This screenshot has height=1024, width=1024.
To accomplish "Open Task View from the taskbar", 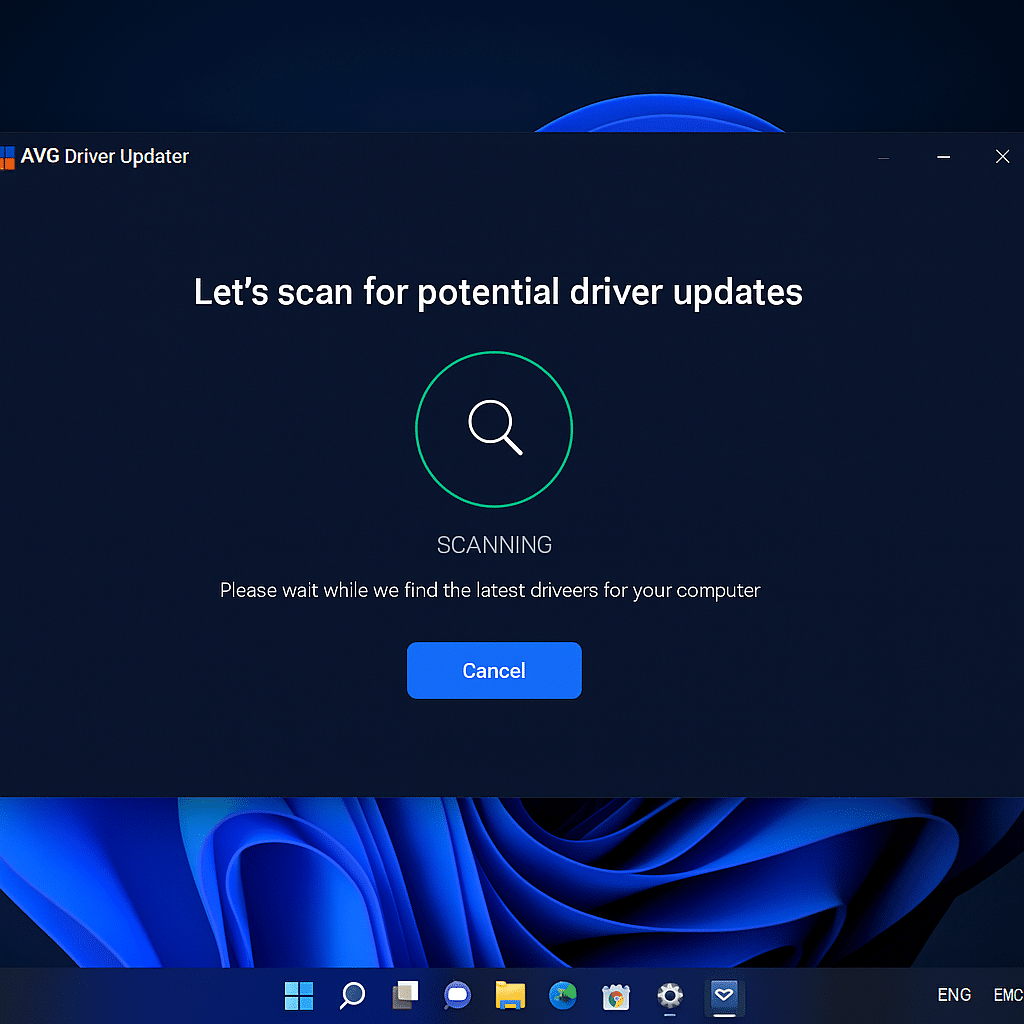I will [x=404, y=996].
